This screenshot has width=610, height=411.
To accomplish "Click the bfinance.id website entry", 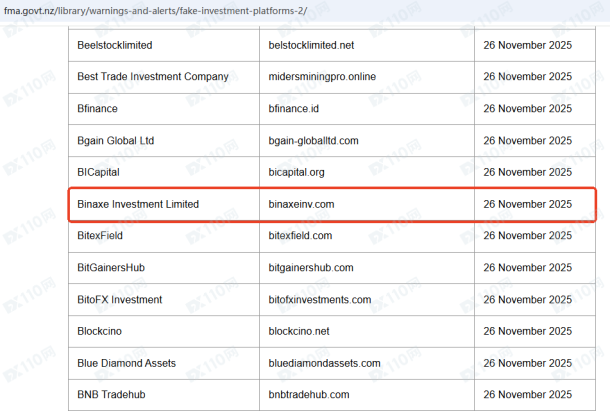I will (x=296, y=109).
